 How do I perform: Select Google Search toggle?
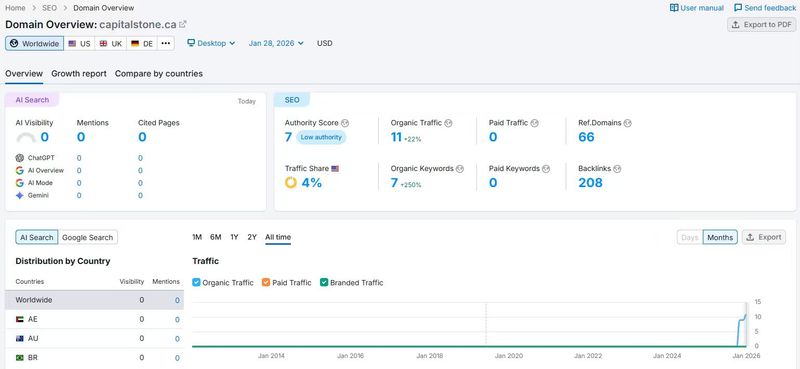(88, 237)
